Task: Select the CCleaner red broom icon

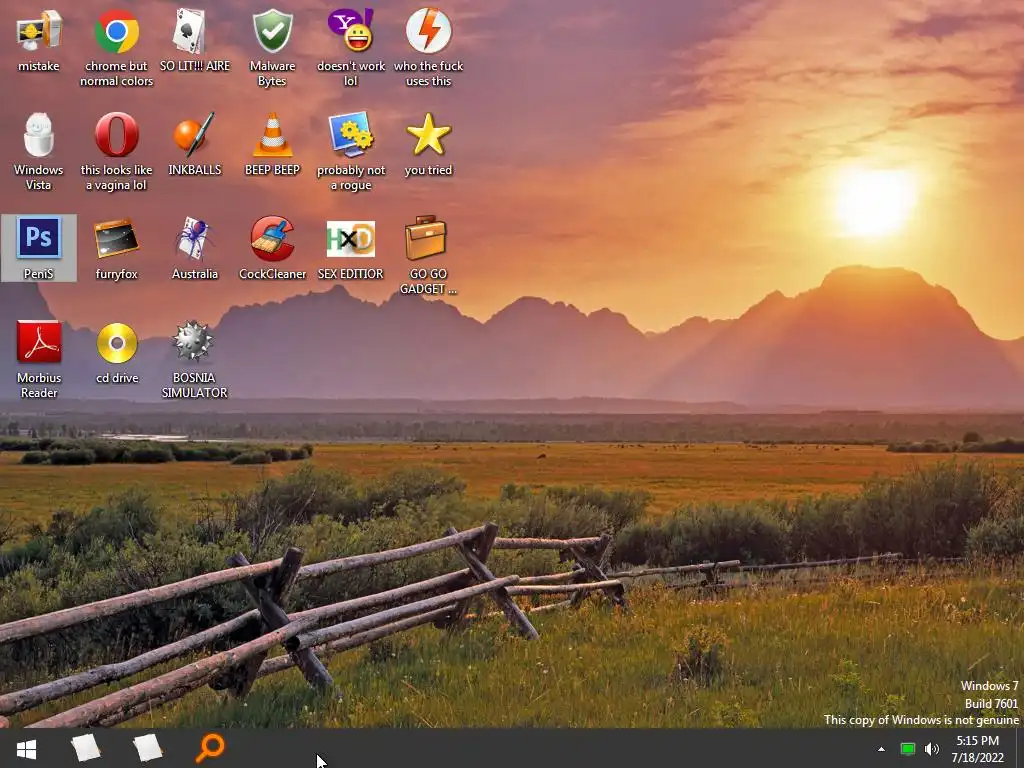Action: point(272,239)
